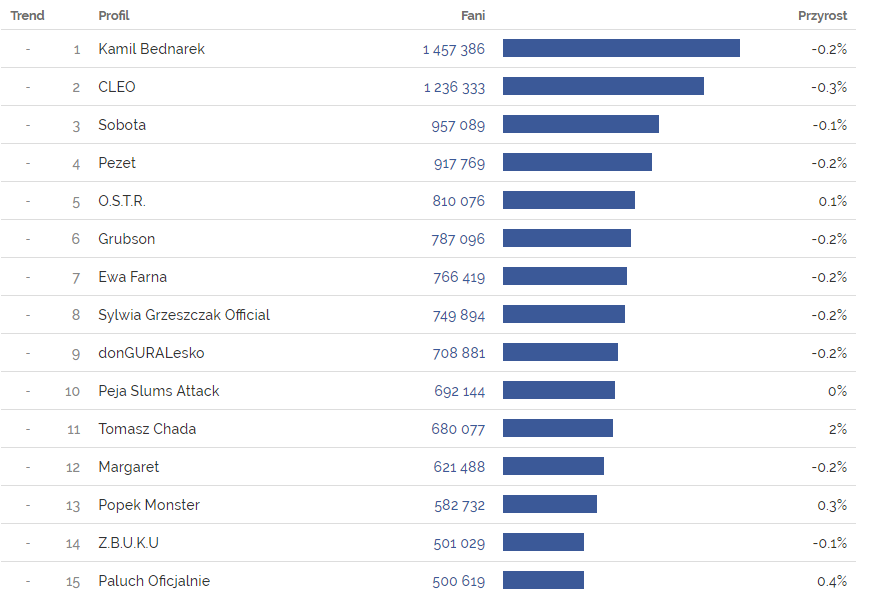
Task: Click the Trend column header
Action: point(27,16)
